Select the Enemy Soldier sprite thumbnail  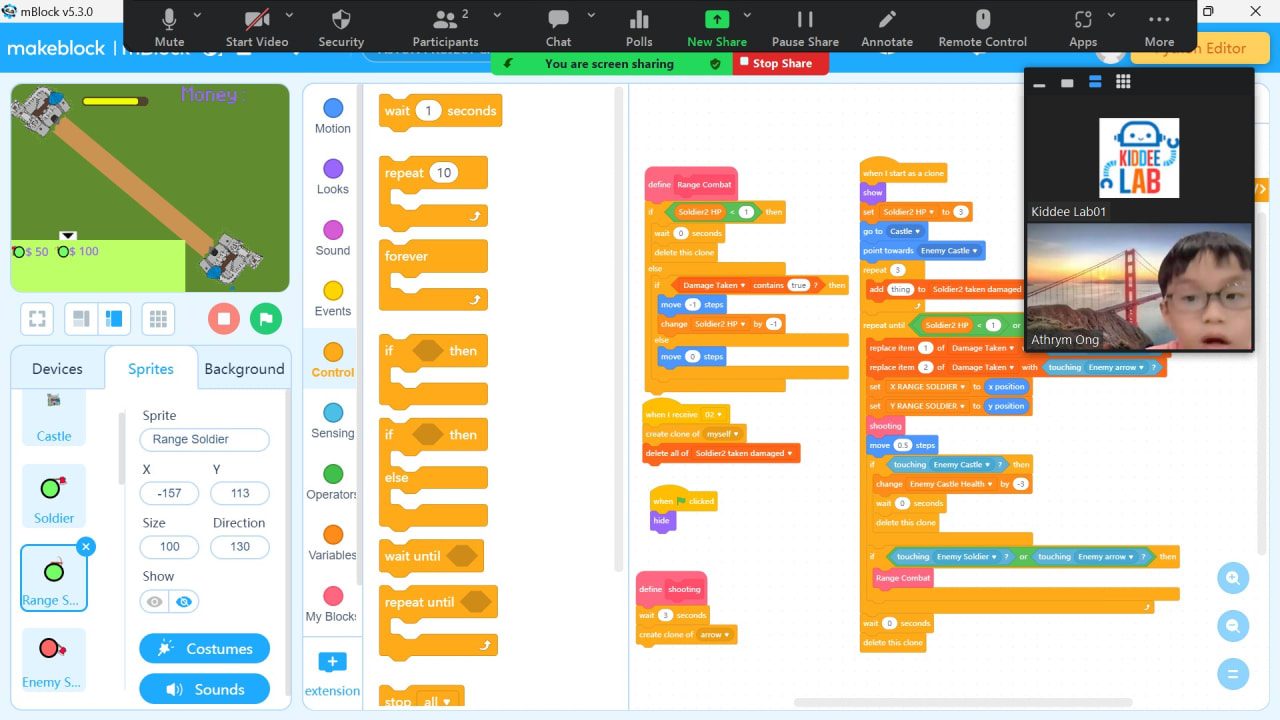[53, 660]
